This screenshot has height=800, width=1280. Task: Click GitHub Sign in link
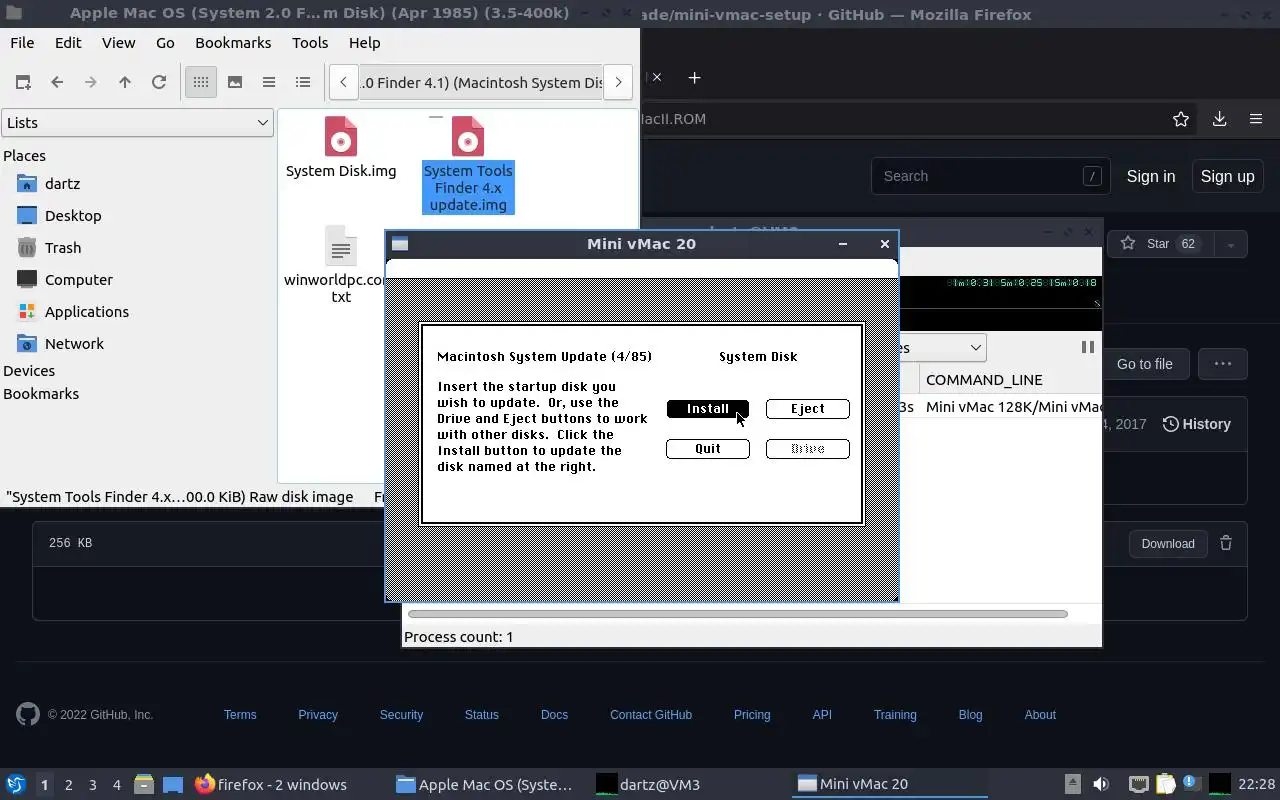tap(1151, 176)
